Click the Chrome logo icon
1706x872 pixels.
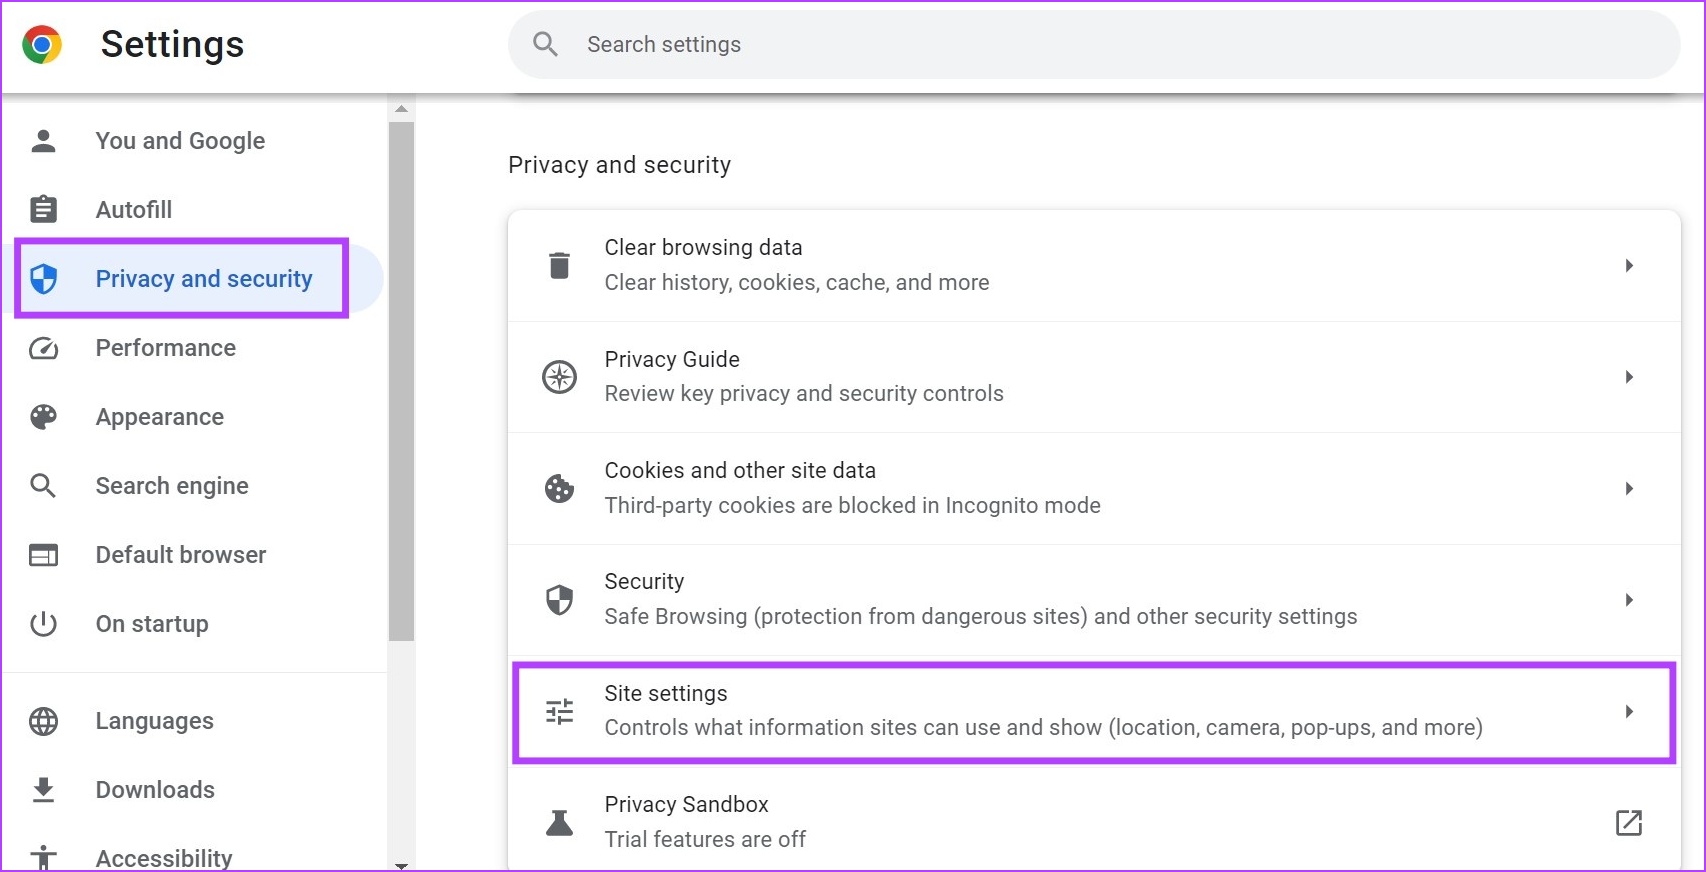click(42, 45)
